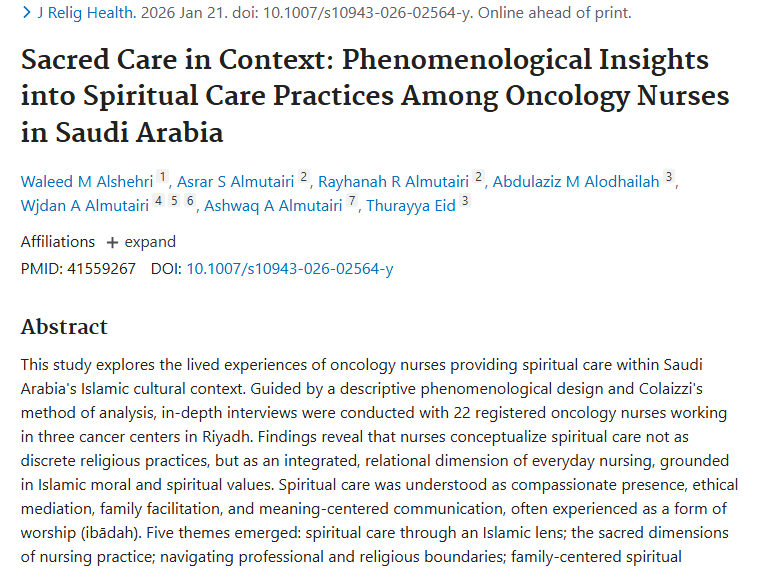Expand the Affiliations list with plus icon

pos(141,242)
